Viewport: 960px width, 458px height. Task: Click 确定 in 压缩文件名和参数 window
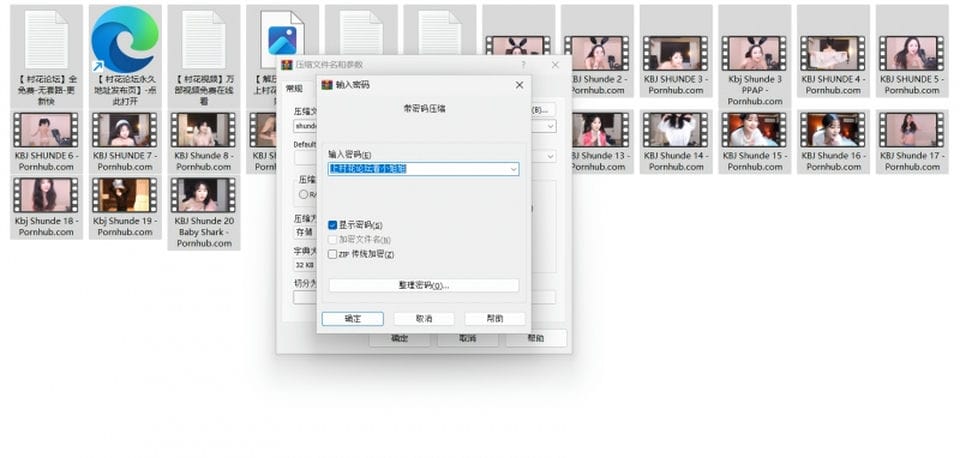(399, 338)
